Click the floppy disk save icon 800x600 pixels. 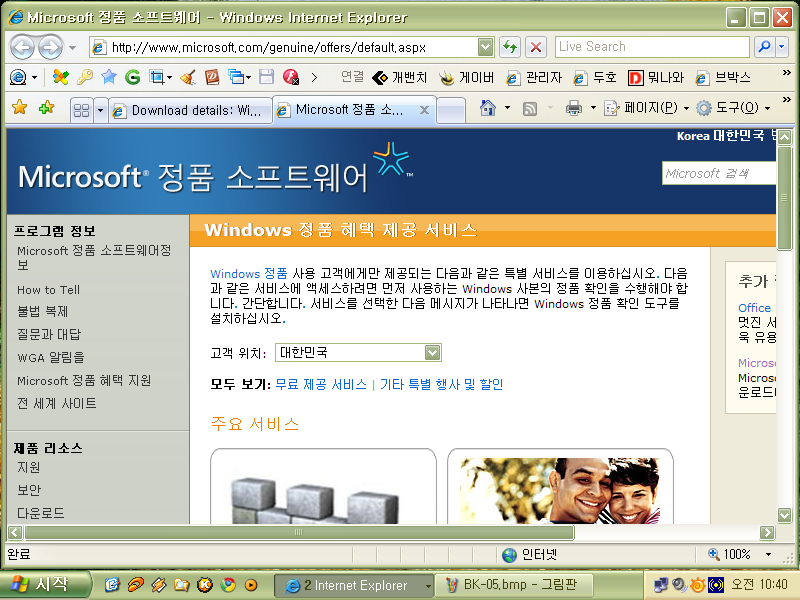point(266,78)
